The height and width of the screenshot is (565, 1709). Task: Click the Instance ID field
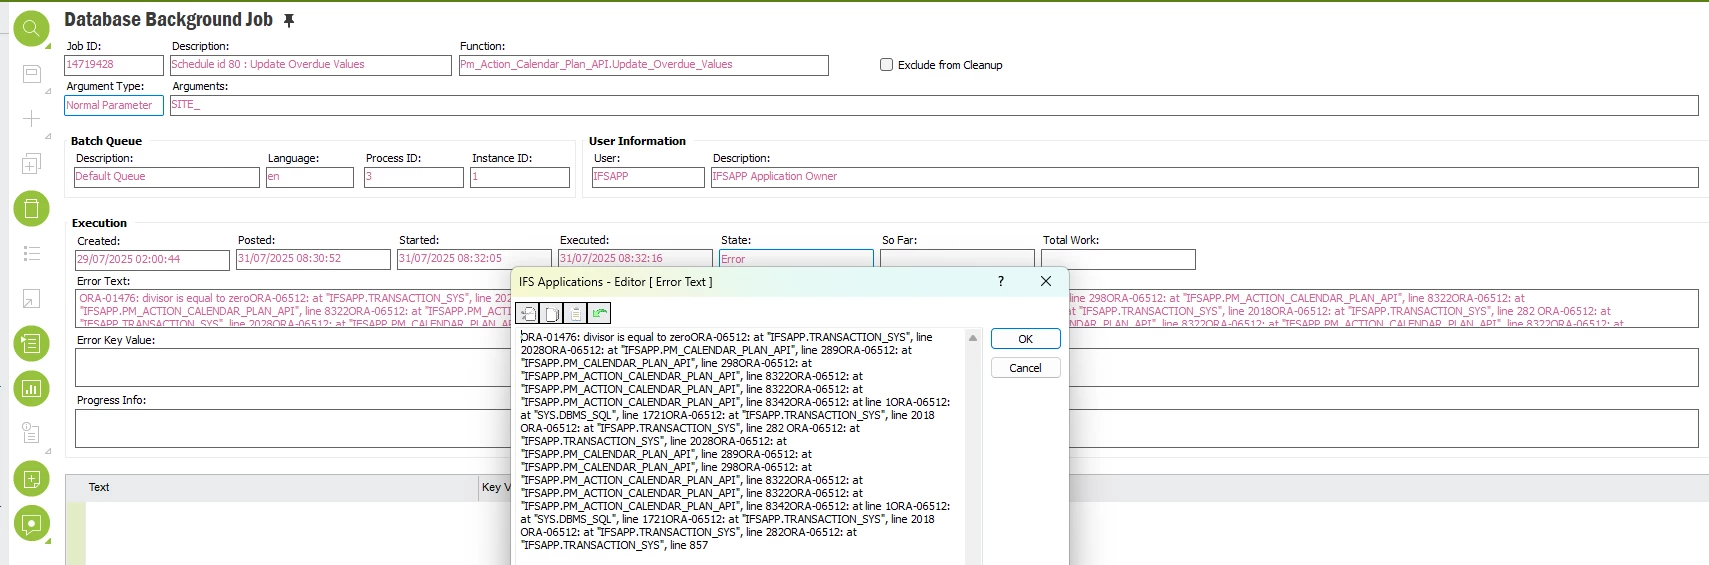(520, 177)
